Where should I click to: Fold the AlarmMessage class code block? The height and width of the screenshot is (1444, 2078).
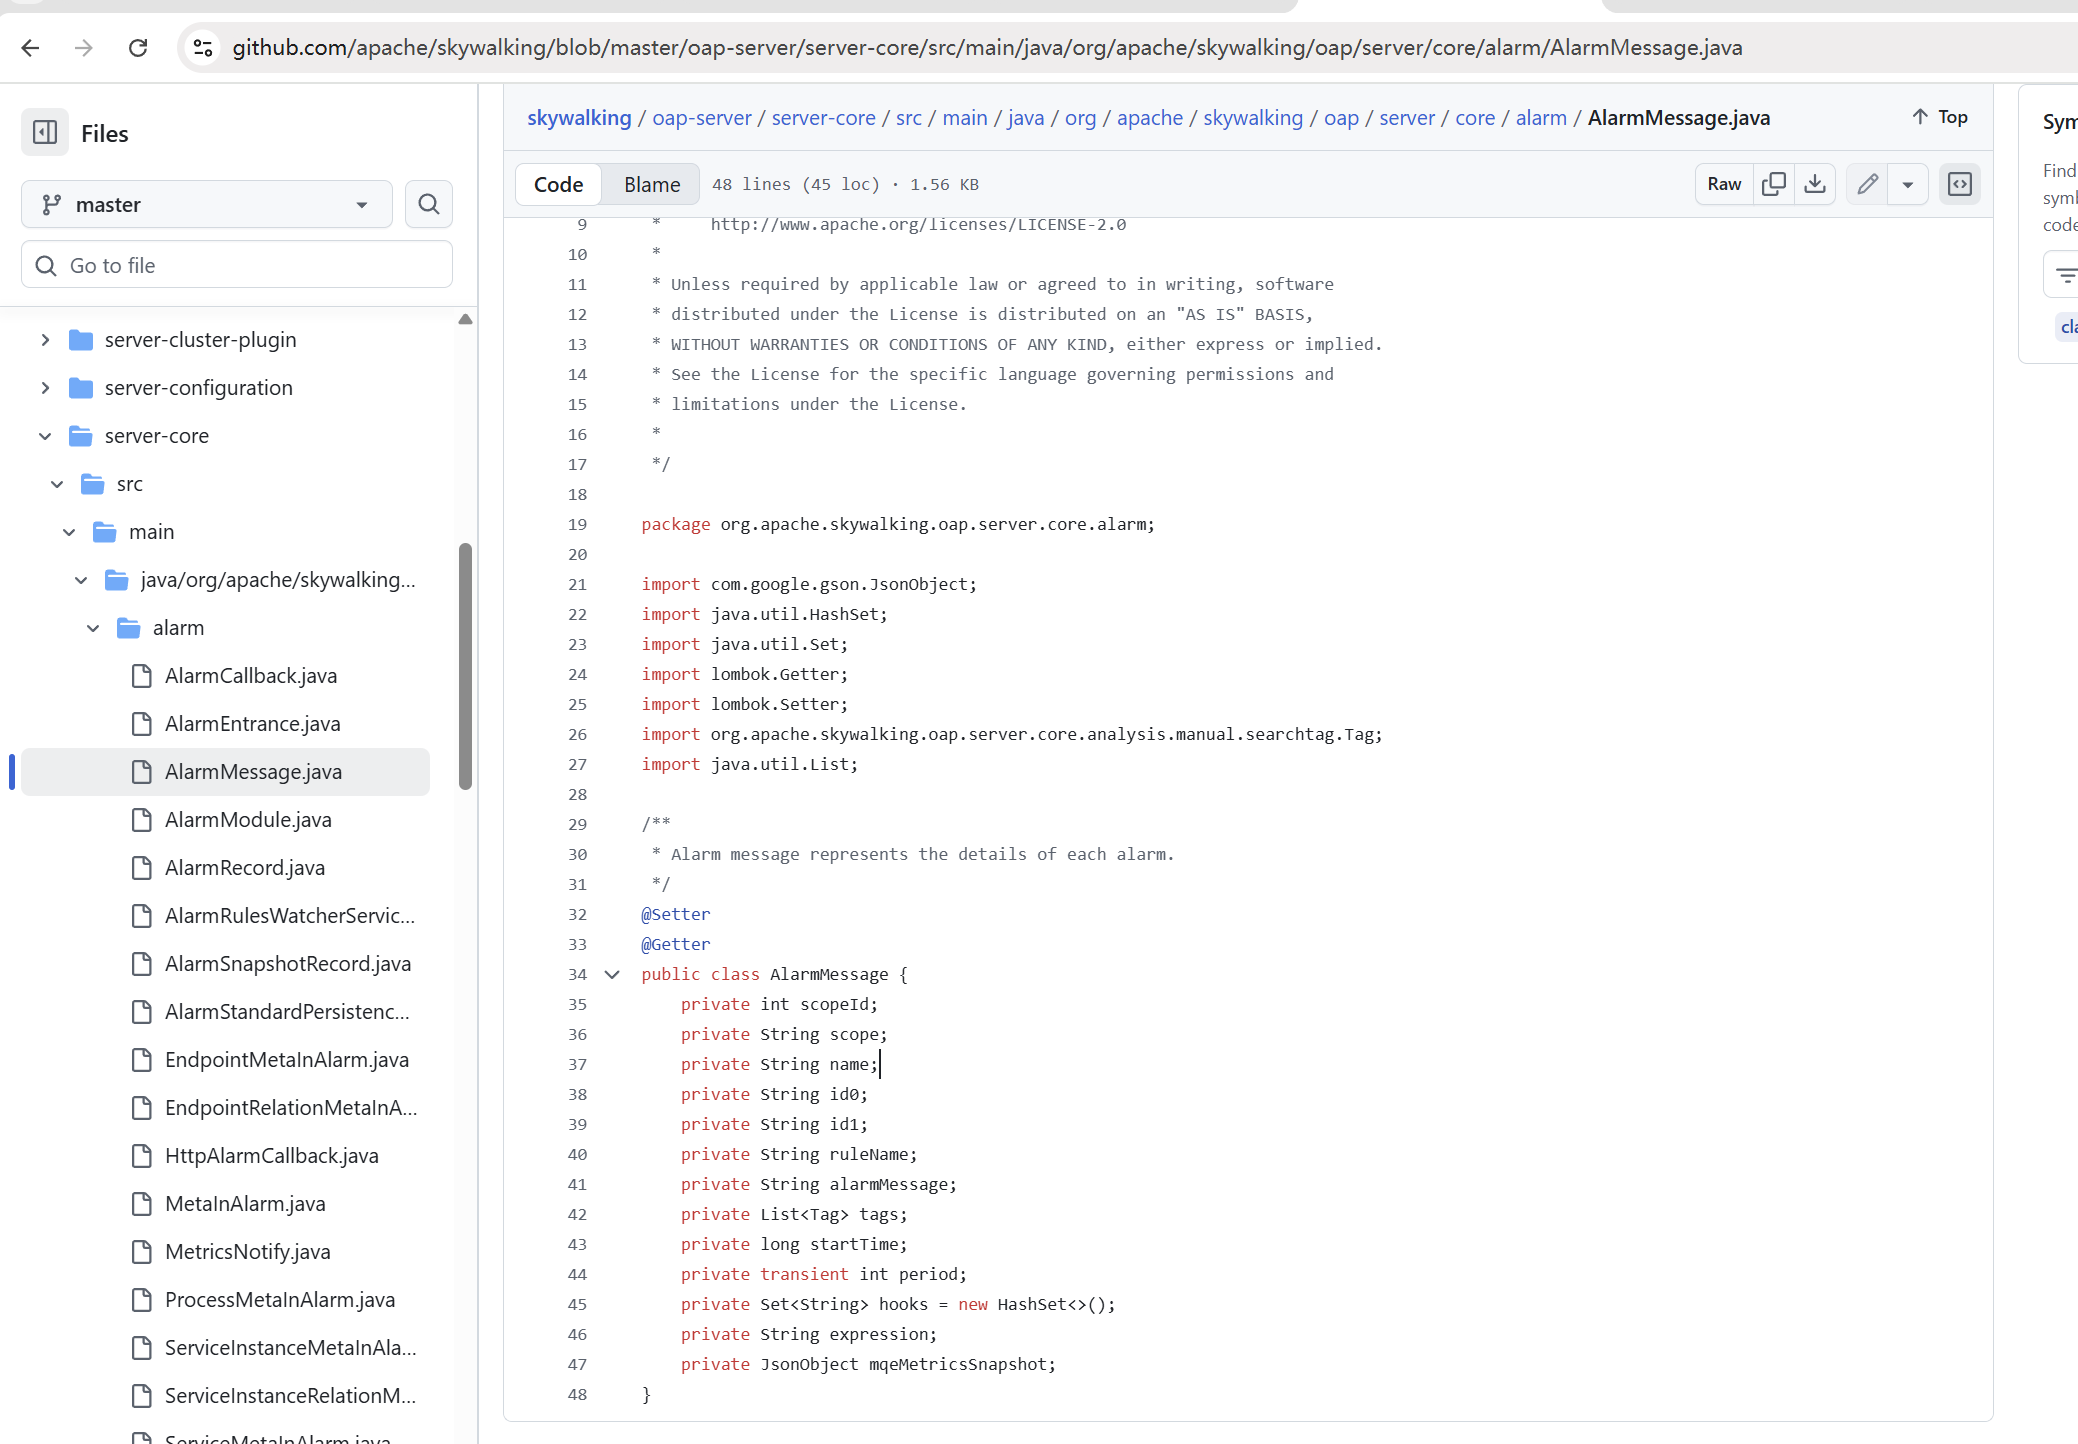tap(612, 974)
